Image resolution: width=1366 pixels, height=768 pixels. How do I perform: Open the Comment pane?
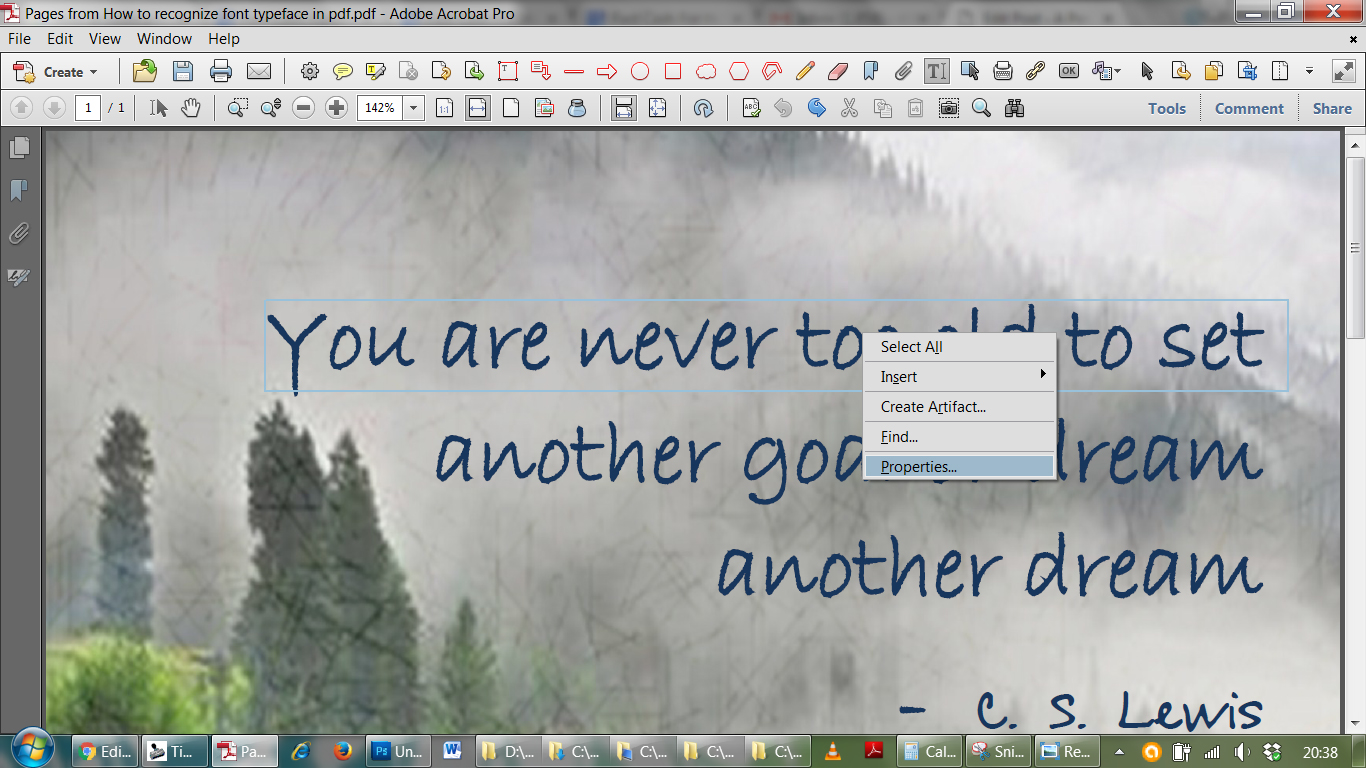coord(1249,108)
